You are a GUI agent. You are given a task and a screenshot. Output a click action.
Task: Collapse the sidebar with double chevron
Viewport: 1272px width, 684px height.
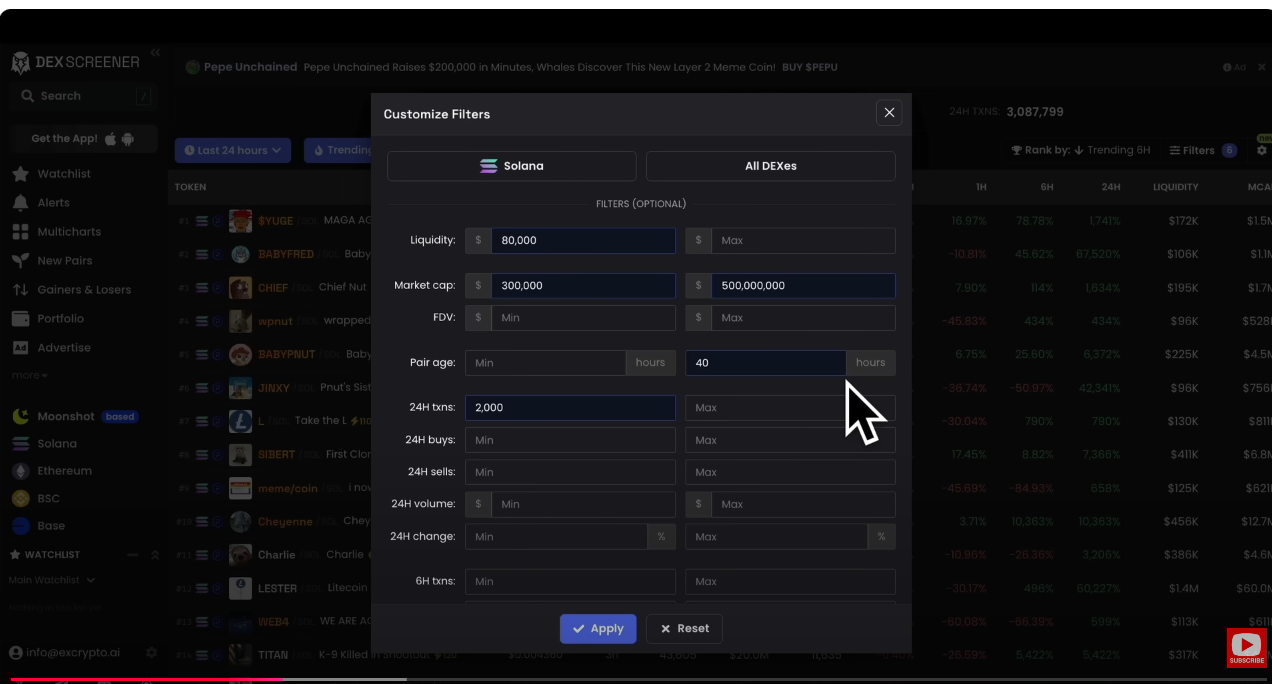tap(155, 52)
